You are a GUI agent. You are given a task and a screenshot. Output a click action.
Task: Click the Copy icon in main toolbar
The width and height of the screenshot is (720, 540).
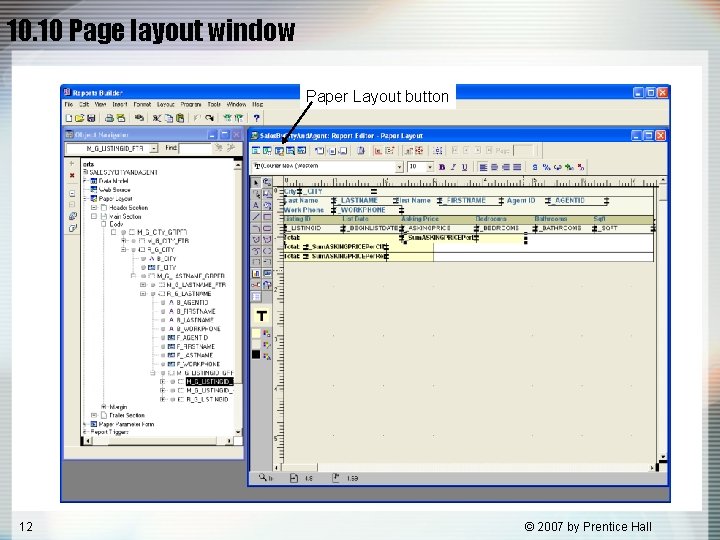tap(169, 118)
